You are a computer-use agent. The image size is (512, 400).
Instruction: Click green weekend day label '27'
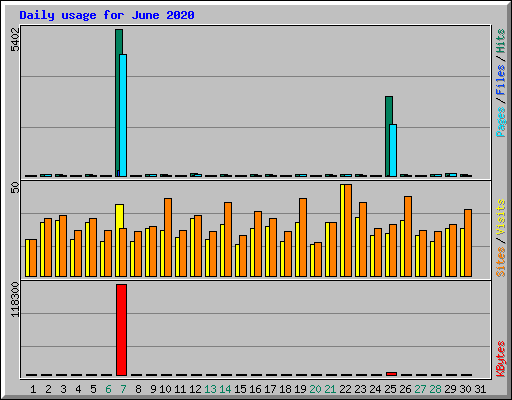(420, 389)
